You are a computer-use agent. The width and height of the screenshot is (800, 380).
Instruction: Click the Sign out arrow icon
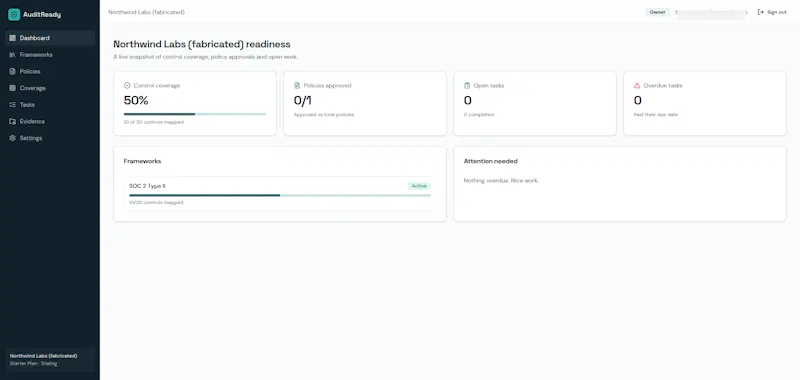tap(761, 12)
